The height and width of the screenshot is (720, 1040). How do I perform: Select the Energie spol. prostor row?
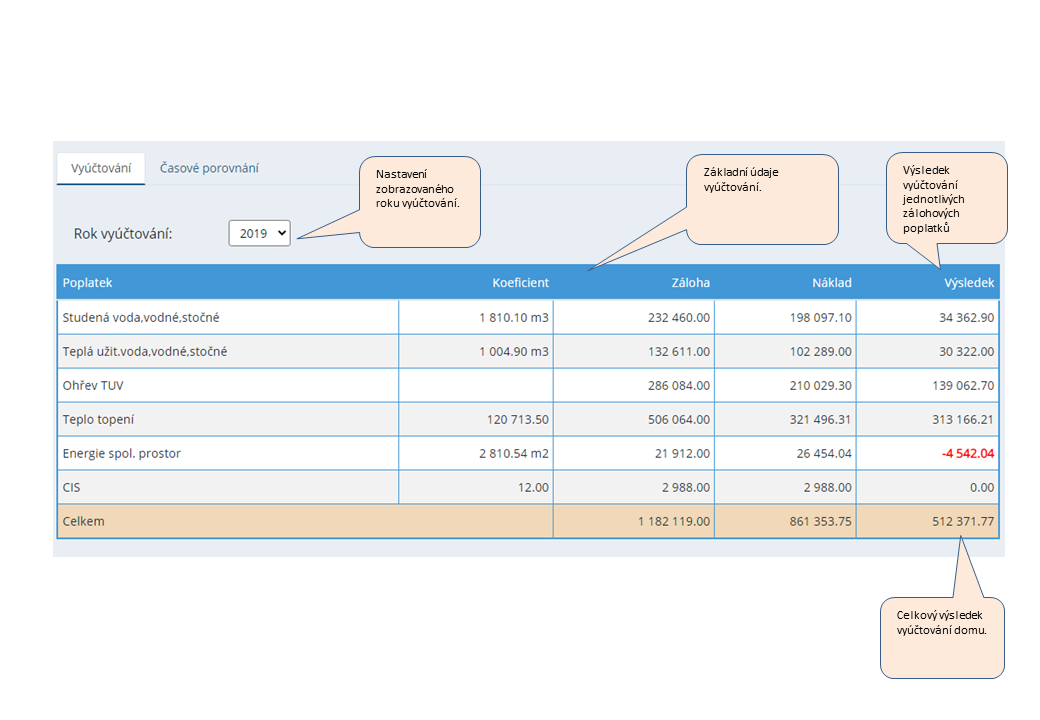pyautogui.click(x=122, y=454)
